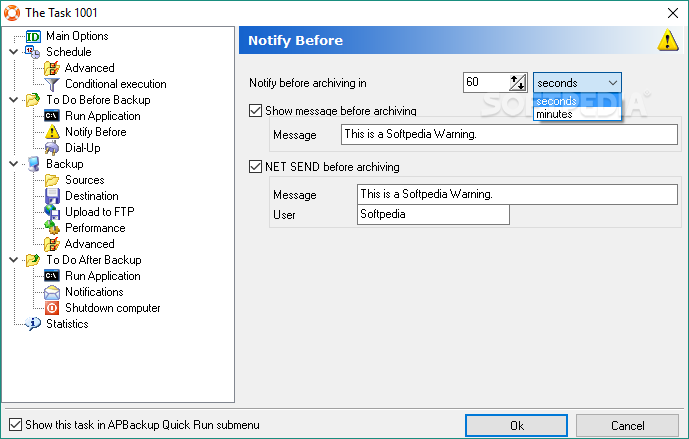Click the Notify Before warning icon in tree
The height and width of the screenshot is (439, 689).
tap(52, 132)
